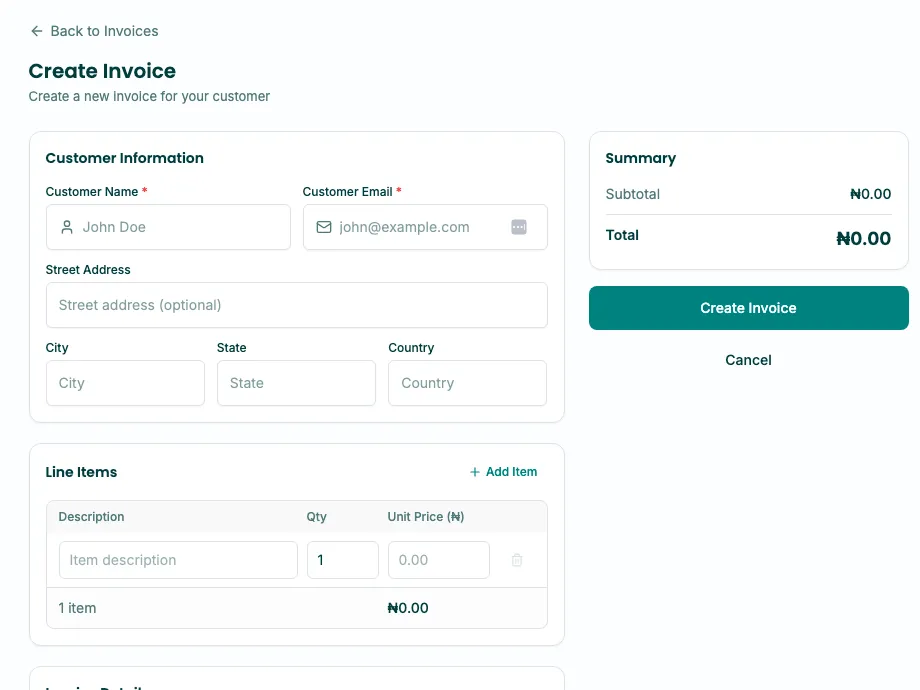Click the Description column header
Viewport: 920px width, 690px height.
pyautogui.click(x=92, y=517)
